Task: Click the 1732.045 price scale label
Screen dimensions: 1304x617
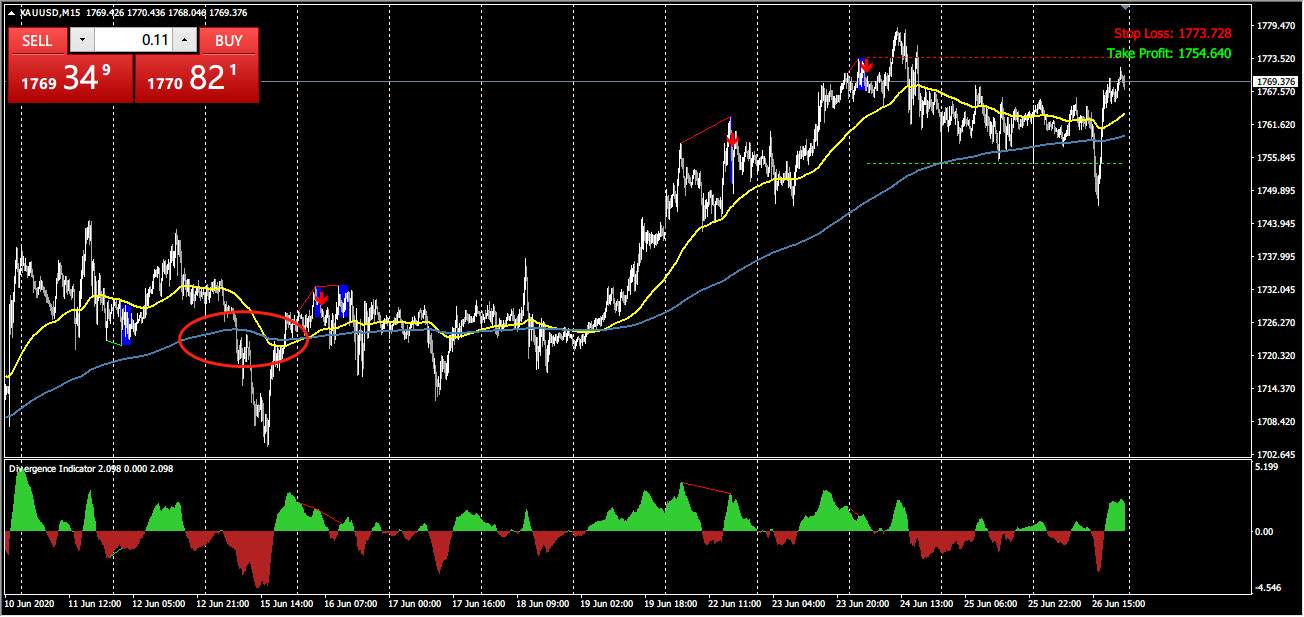Action: coord(1276,290)
